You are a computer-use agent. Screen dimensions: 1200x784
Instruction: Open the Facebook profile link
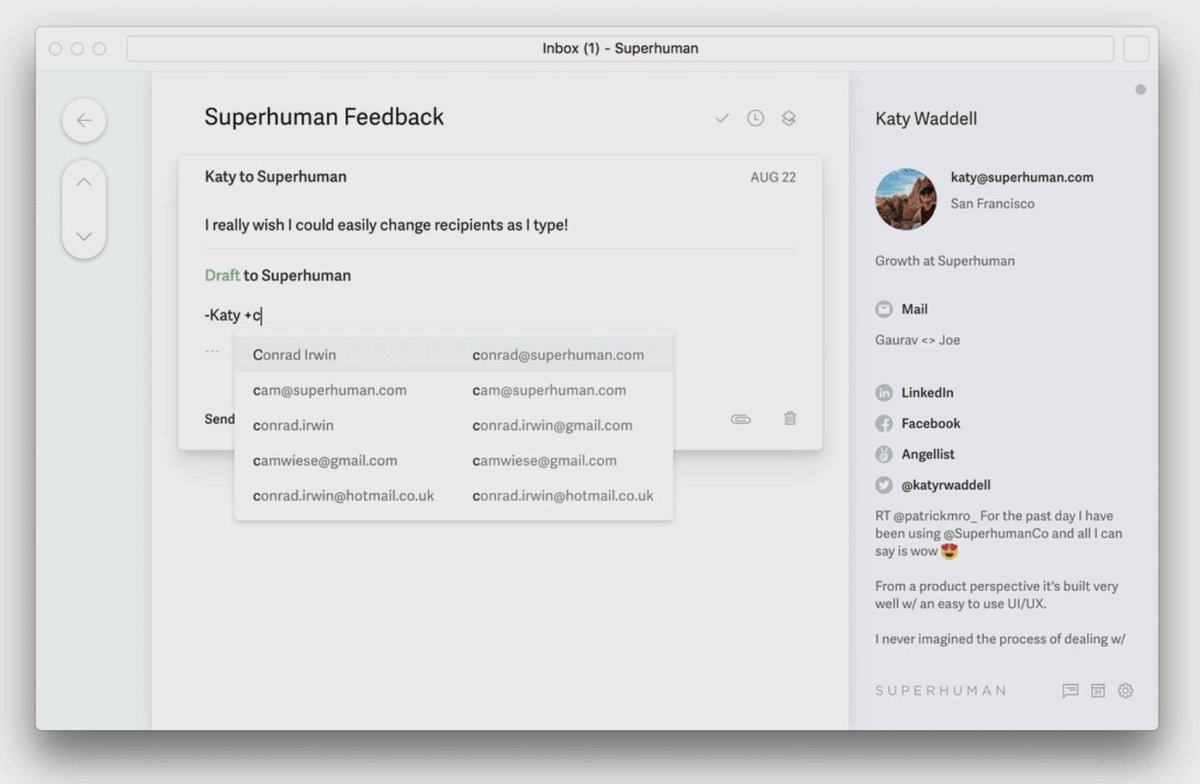tap(931, 424)
